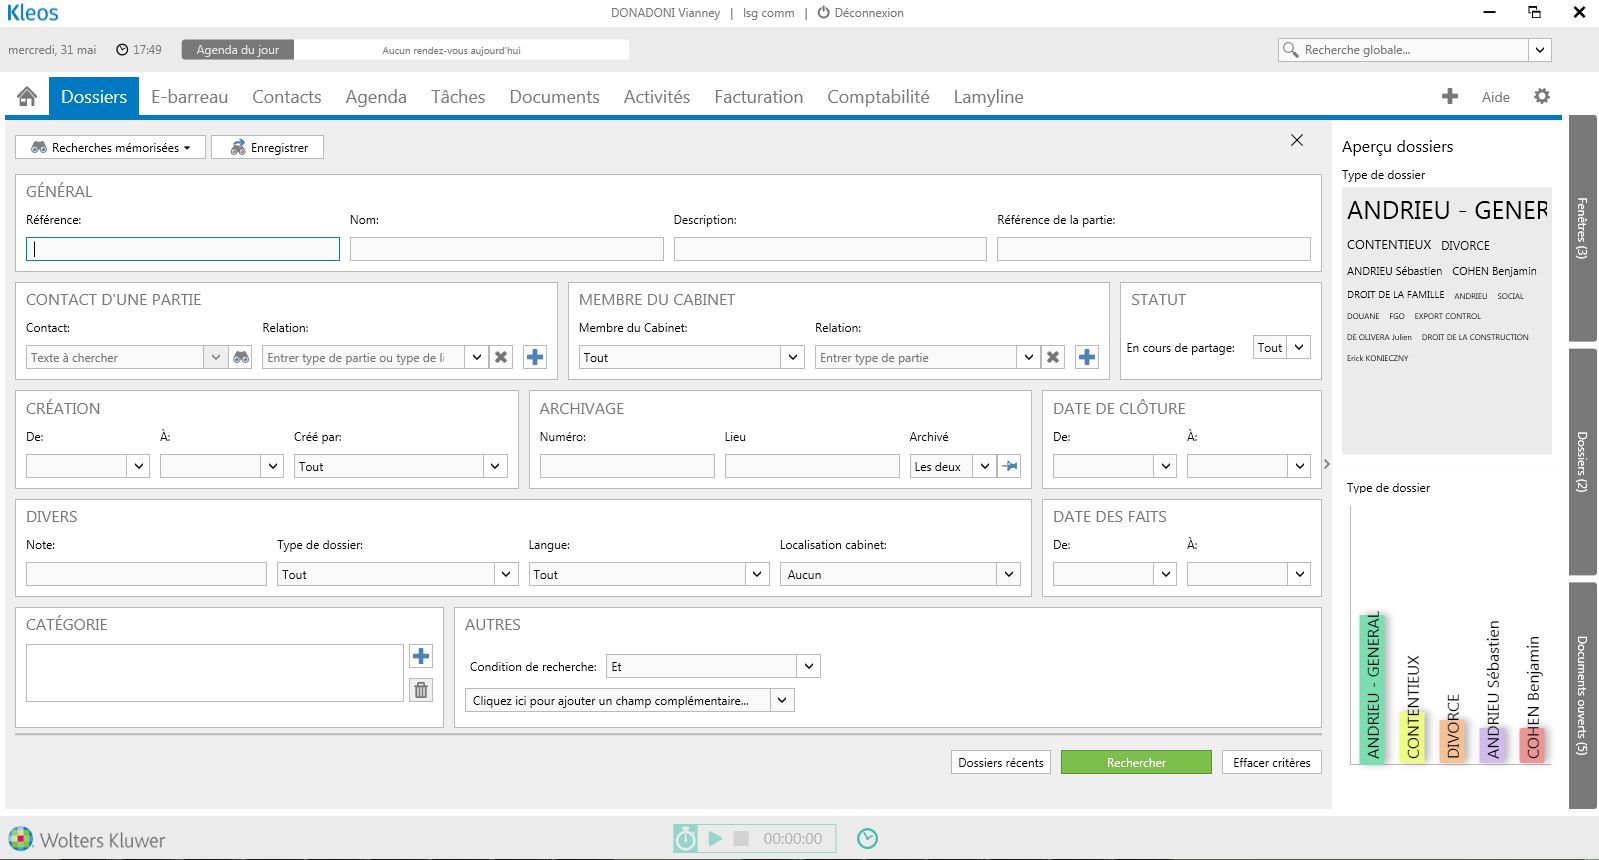Screen dimensions: 1599x860
Task: Click into the Référence input field
Action: pyautogui.click(x=183, y=249)
